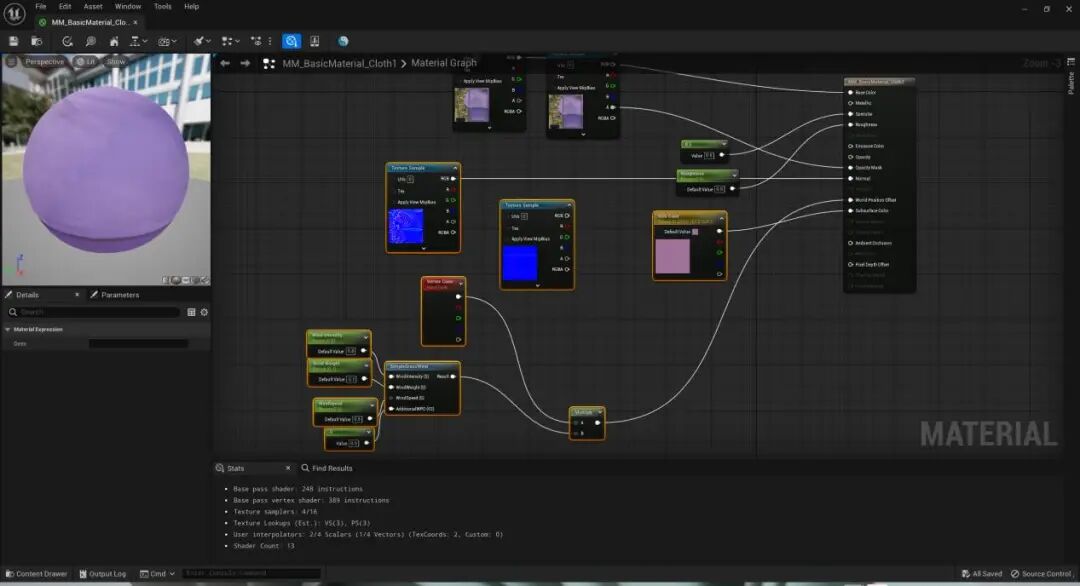The width and height of the screenshot is (1080, 586).
Task: Go forward with the graph right arrow
Action: point(245,63)
